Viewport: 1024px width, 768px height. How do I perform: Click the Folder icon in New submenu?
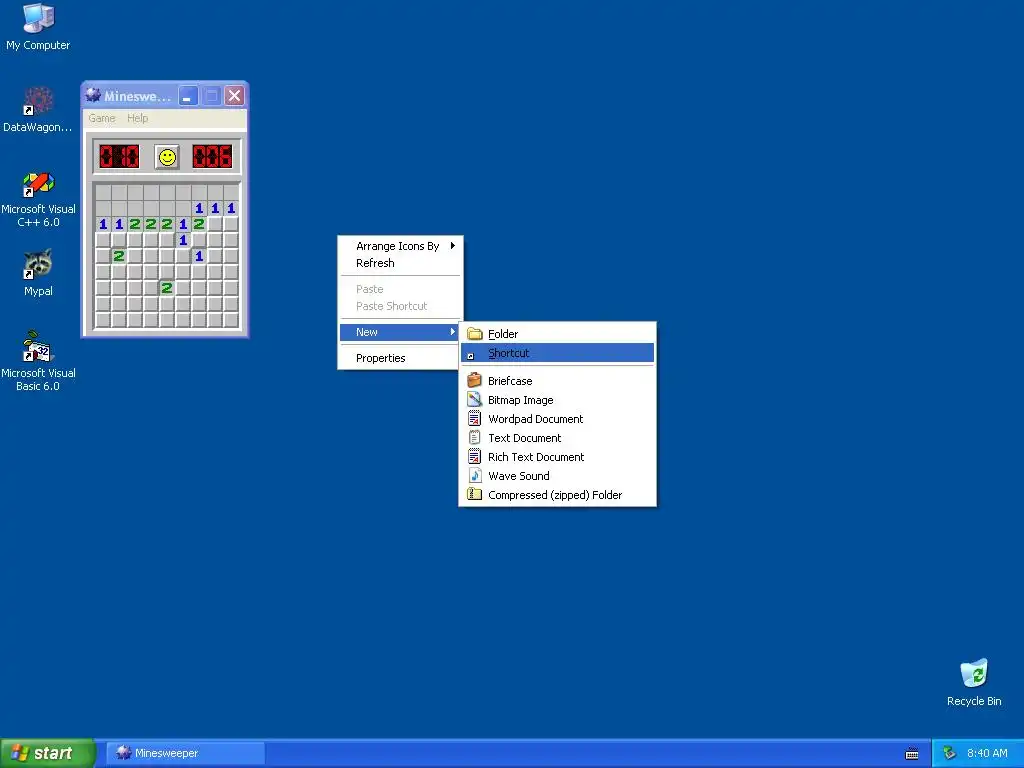(x=475, y=334)
